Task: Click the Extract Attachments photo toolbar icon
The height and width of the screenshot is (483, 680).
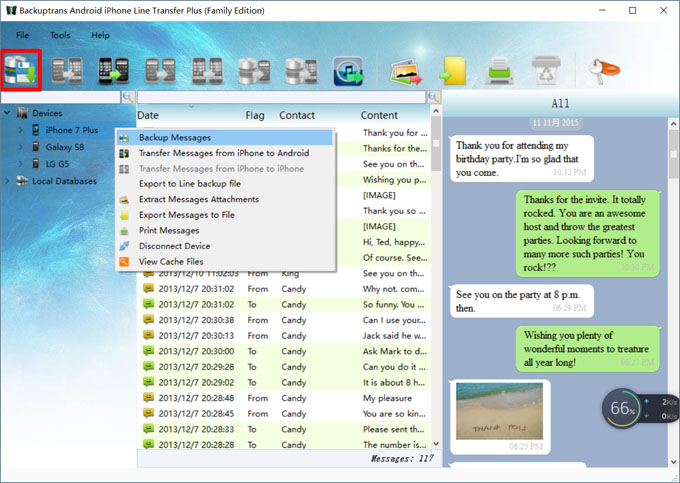Action: click(x=405, y=72)
